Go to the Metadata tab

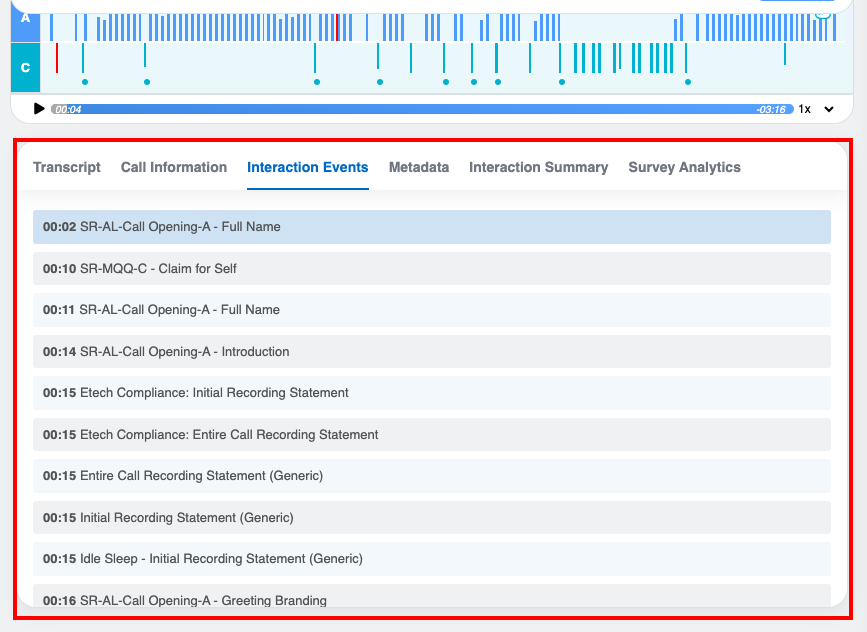tap(419, 167)
